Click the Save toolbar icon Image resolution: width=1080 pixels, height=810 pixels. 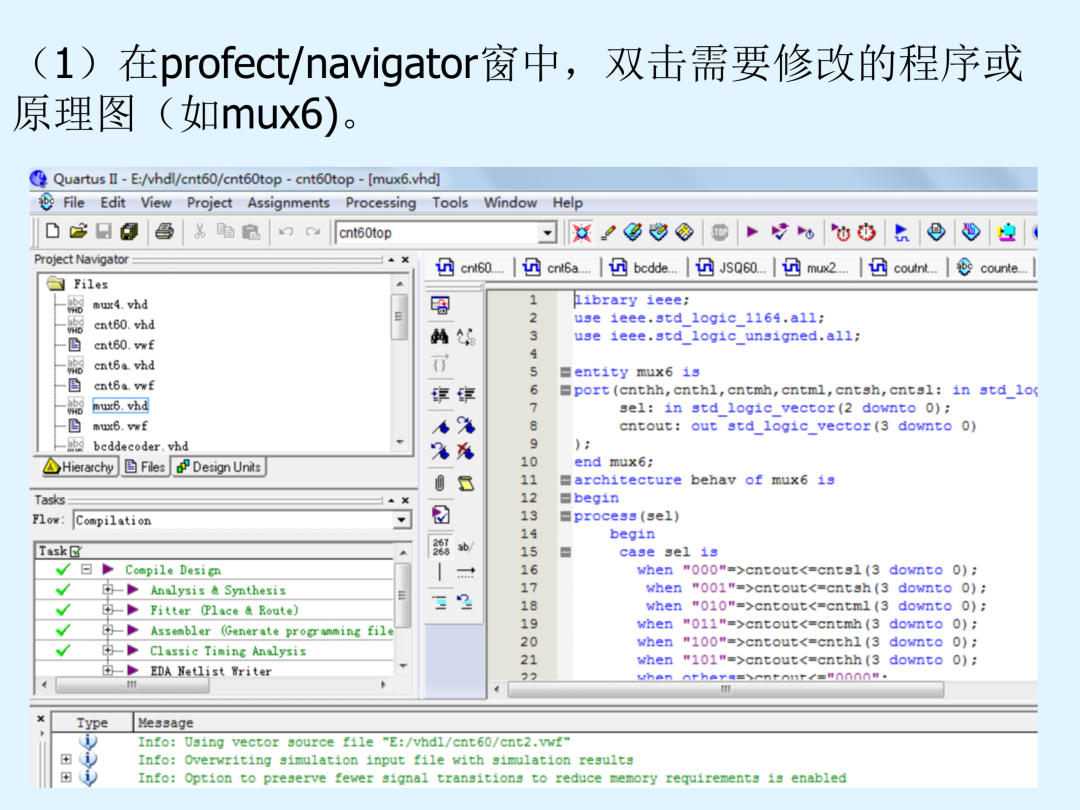coord(103,231)
